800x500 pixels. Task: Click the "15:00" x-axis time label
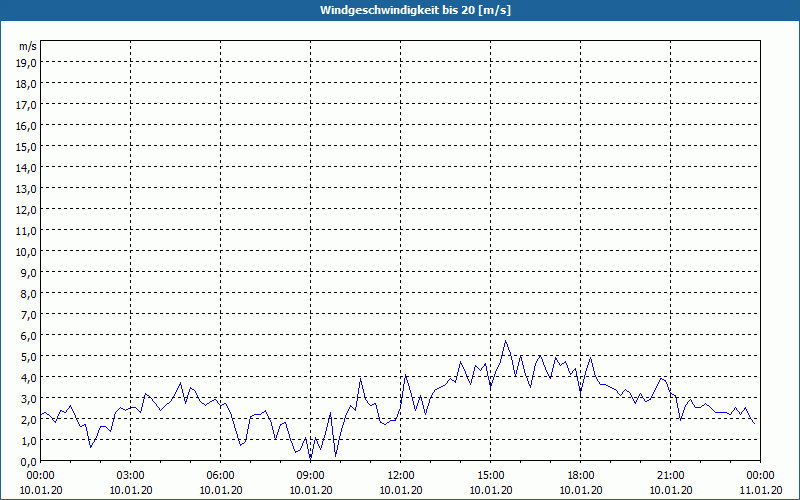click(491, 476)
